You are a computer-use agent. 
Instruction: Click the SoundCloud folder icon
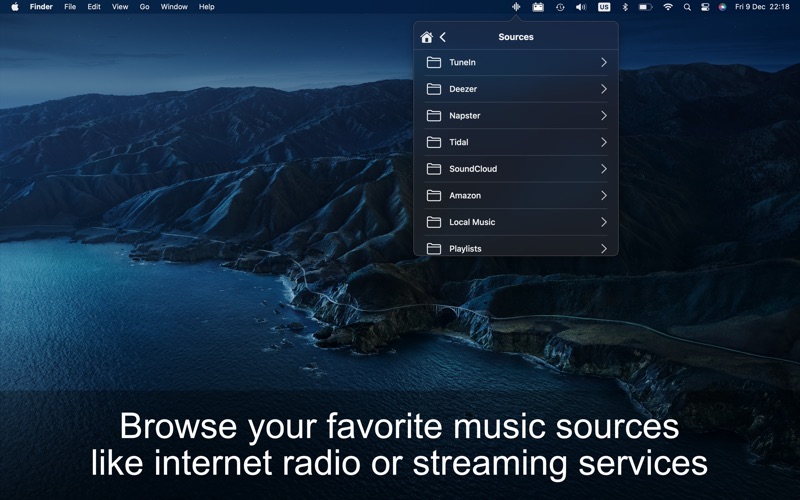point(434,168)
